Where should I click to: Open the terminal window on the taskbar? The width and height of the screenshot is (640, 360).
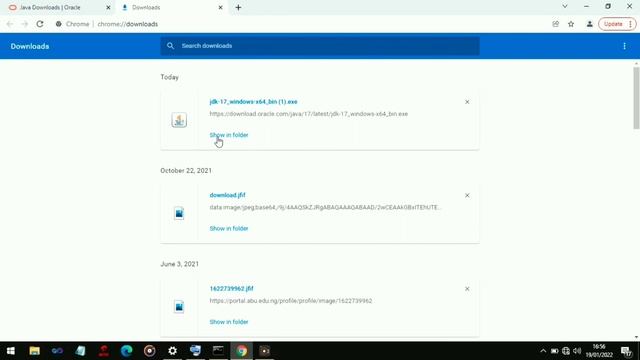point(218,351)
